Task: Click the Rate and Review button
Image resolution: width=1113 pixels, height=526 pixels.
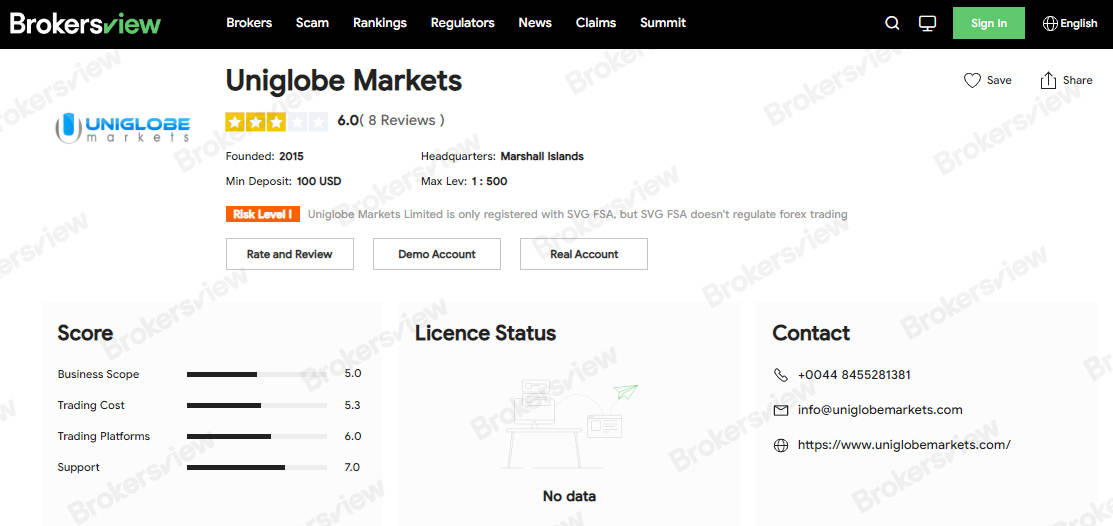Action: [x=290, y=254]
